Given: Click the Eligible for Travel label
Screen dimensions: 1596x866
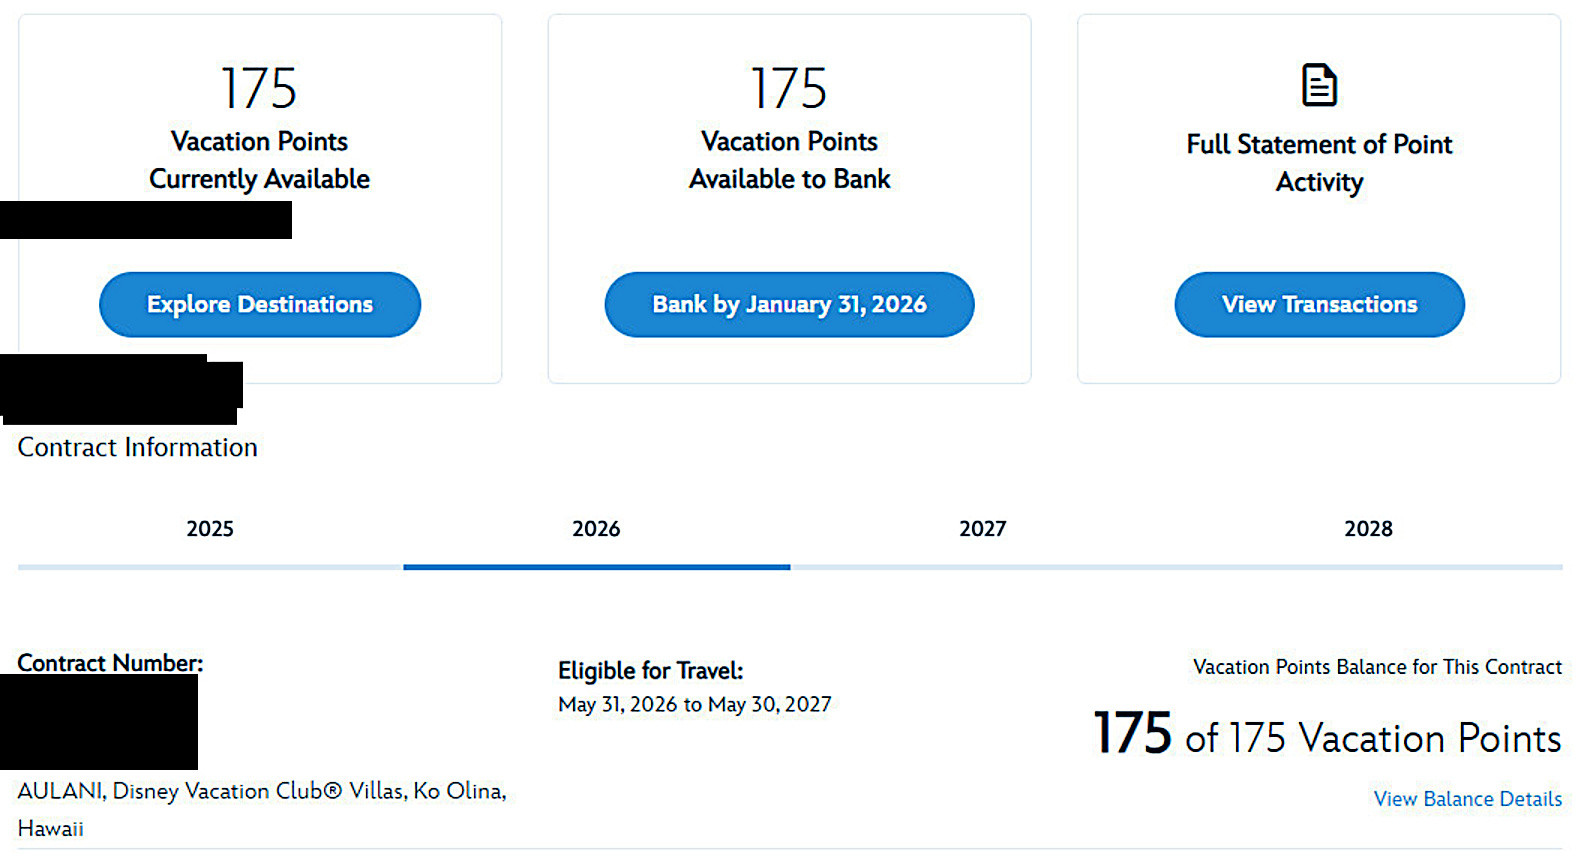Looking at the screenshot, I should (651, 671).
